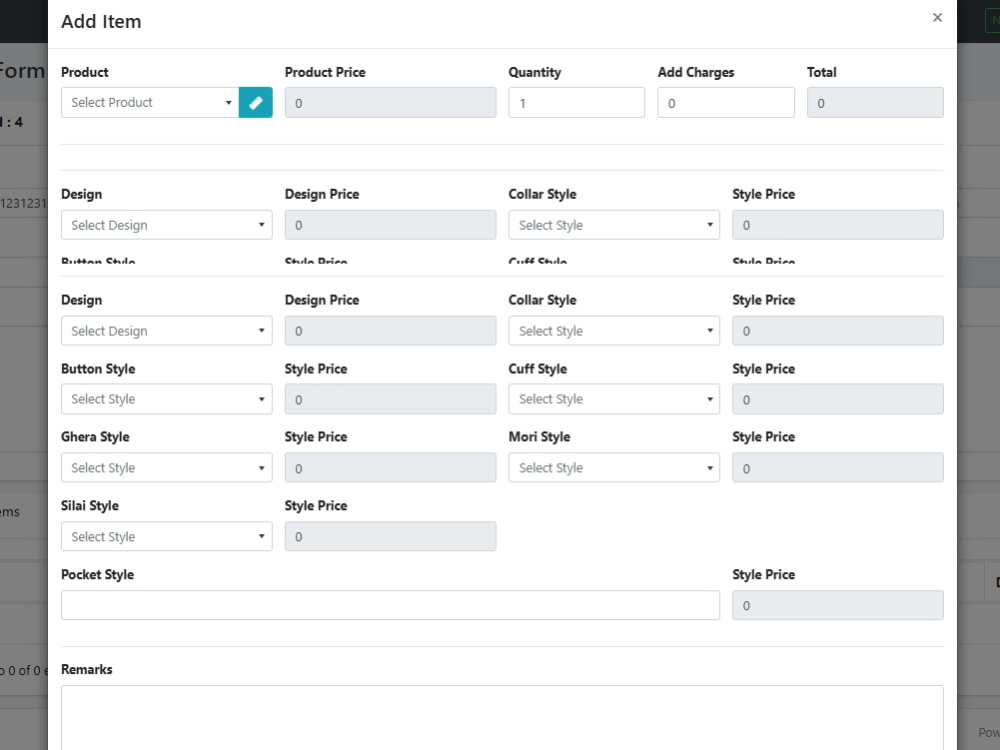Select the Product Price field

click(390, 103)
